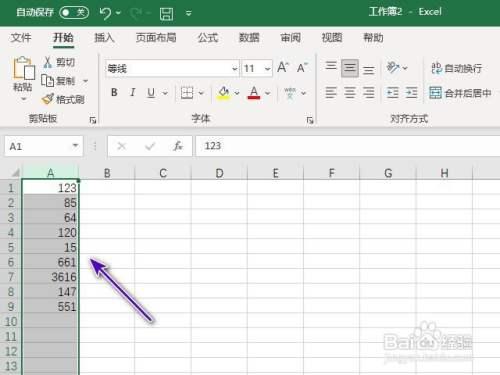Apply Italic formatting icon
The width and height of the screenshot is (500, 375).
133,92
